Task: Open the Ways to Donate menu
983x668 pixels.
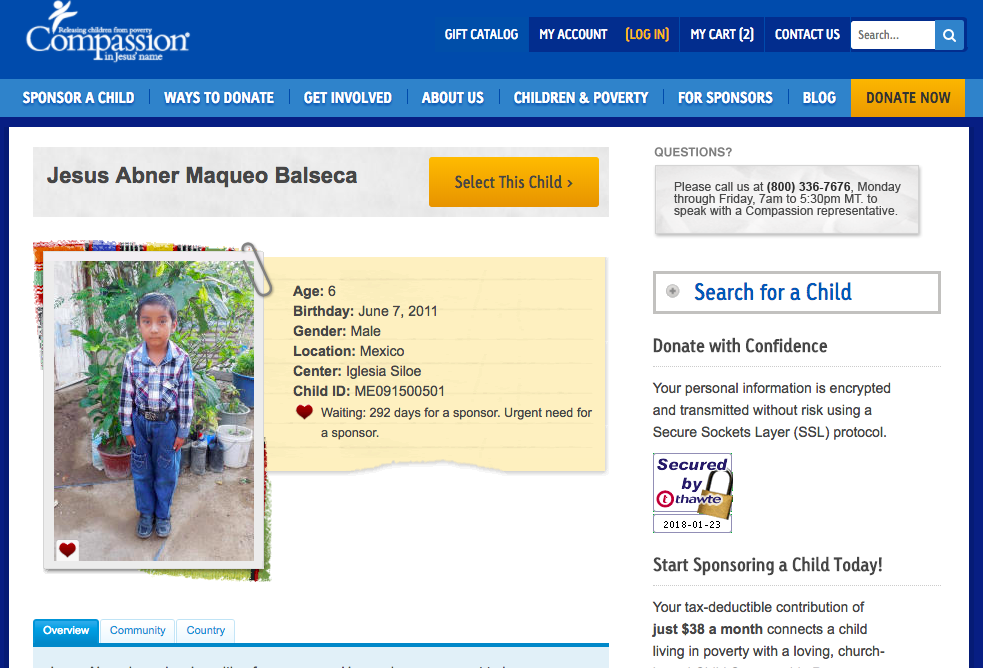Action: pos(219,98)
